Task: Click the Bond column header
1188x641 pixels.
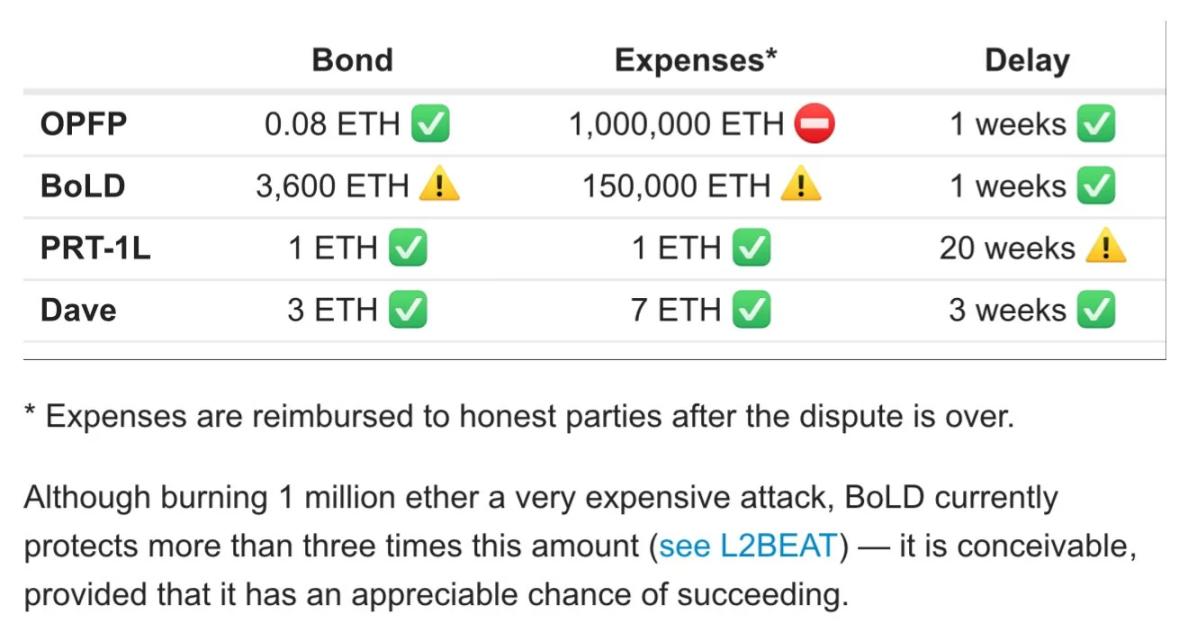Action: (352, 60)
